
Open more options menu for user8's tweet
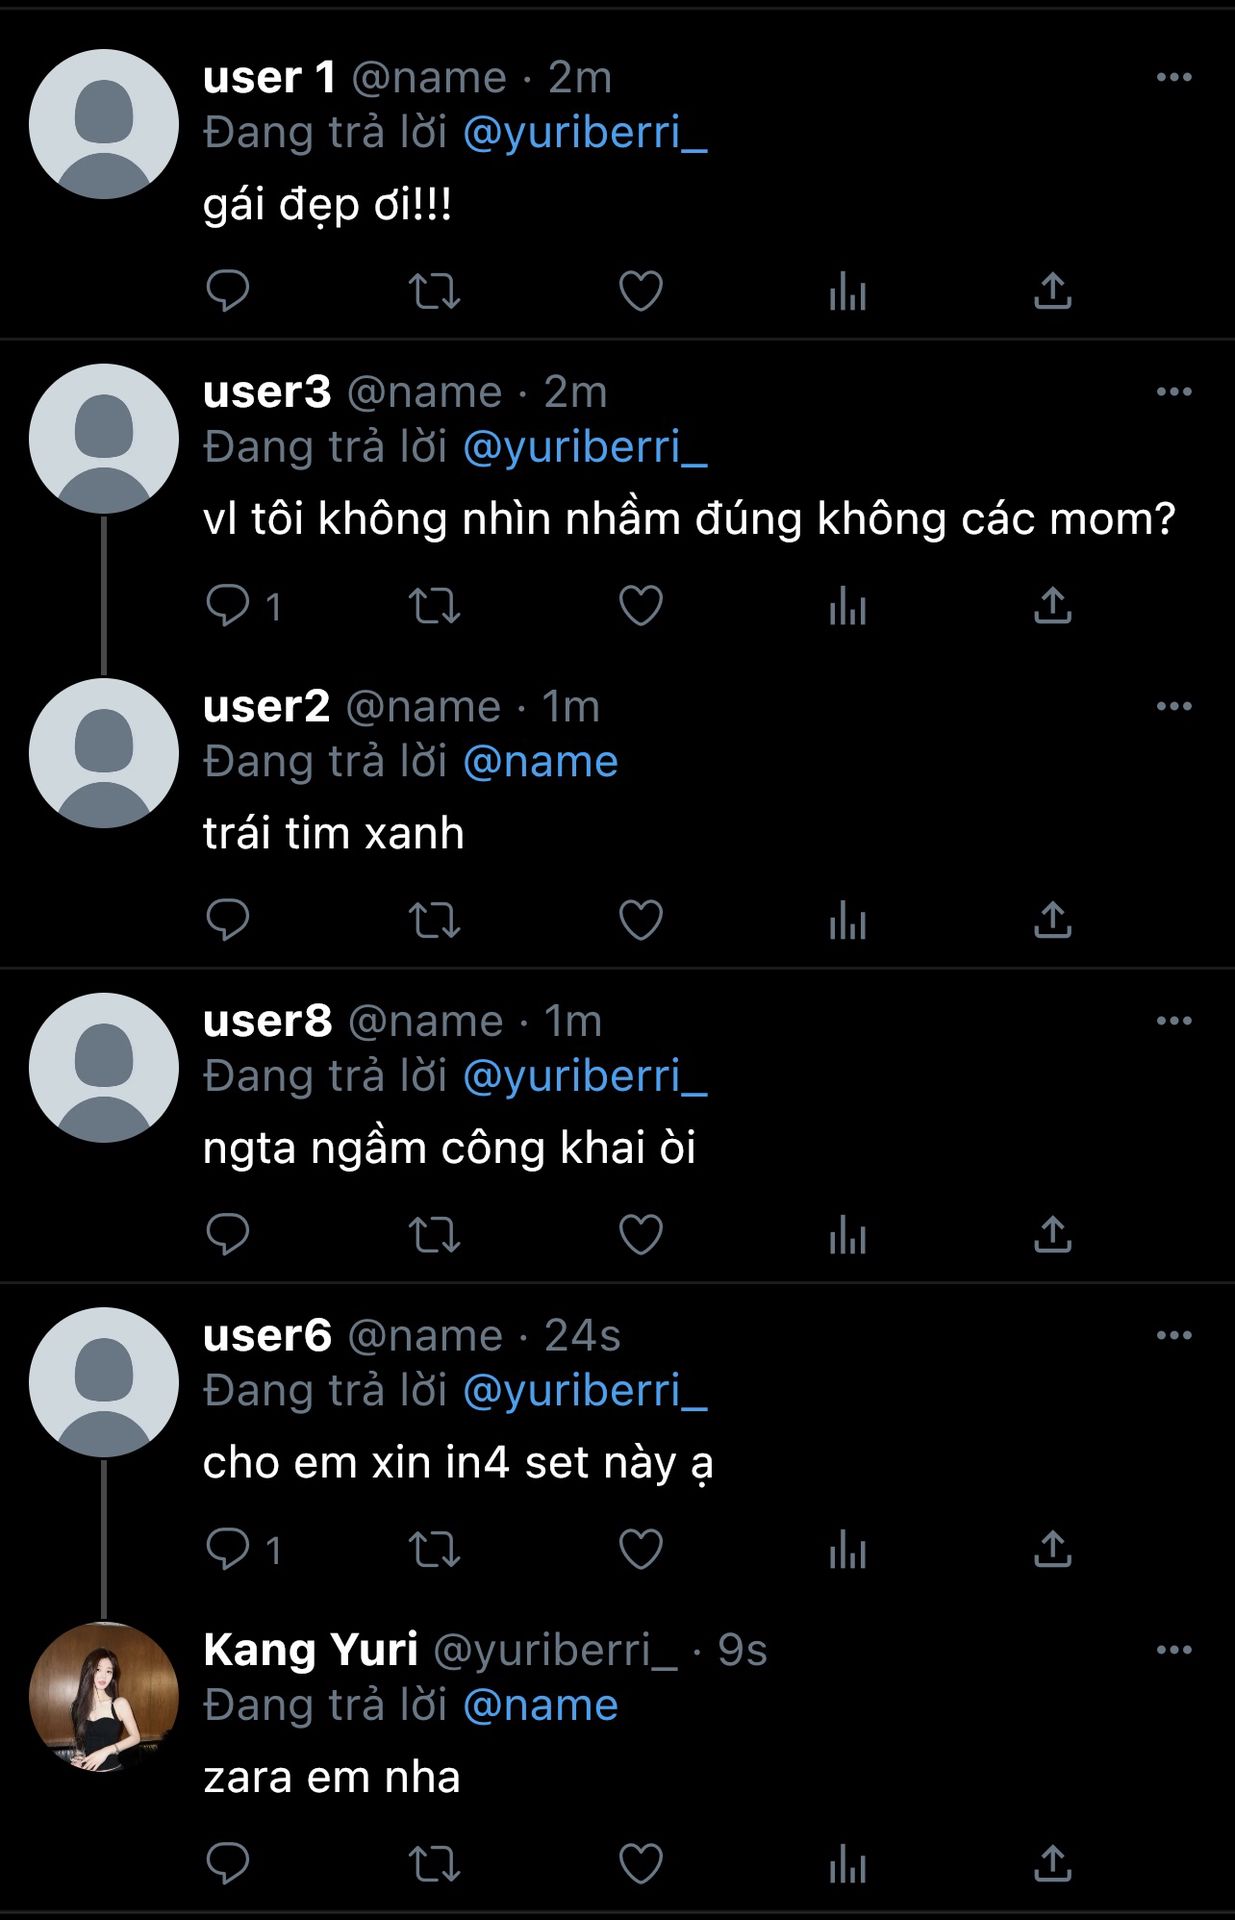[1173, 1021]
